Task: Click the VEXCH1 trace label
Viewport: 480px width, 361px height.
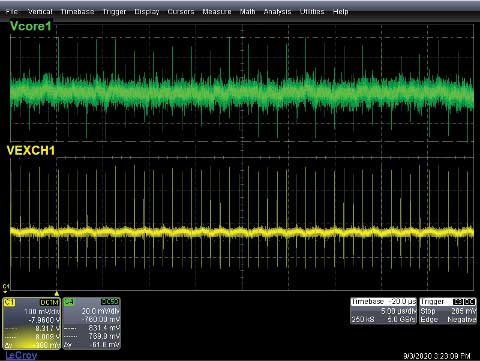Action: (31, 151)
